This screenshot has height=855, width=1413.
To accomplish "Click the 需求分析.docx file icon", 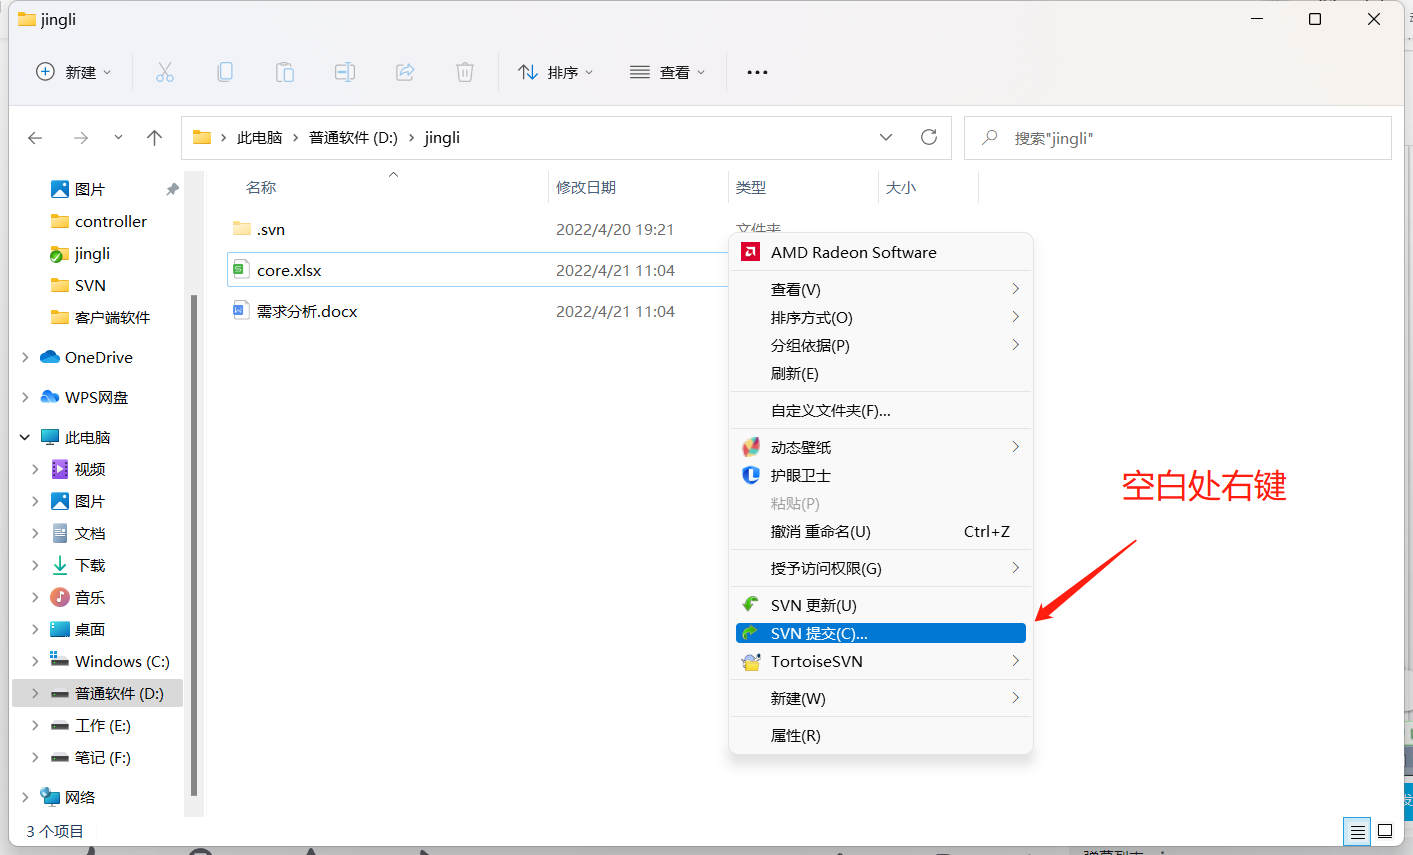I will (240, 310).
